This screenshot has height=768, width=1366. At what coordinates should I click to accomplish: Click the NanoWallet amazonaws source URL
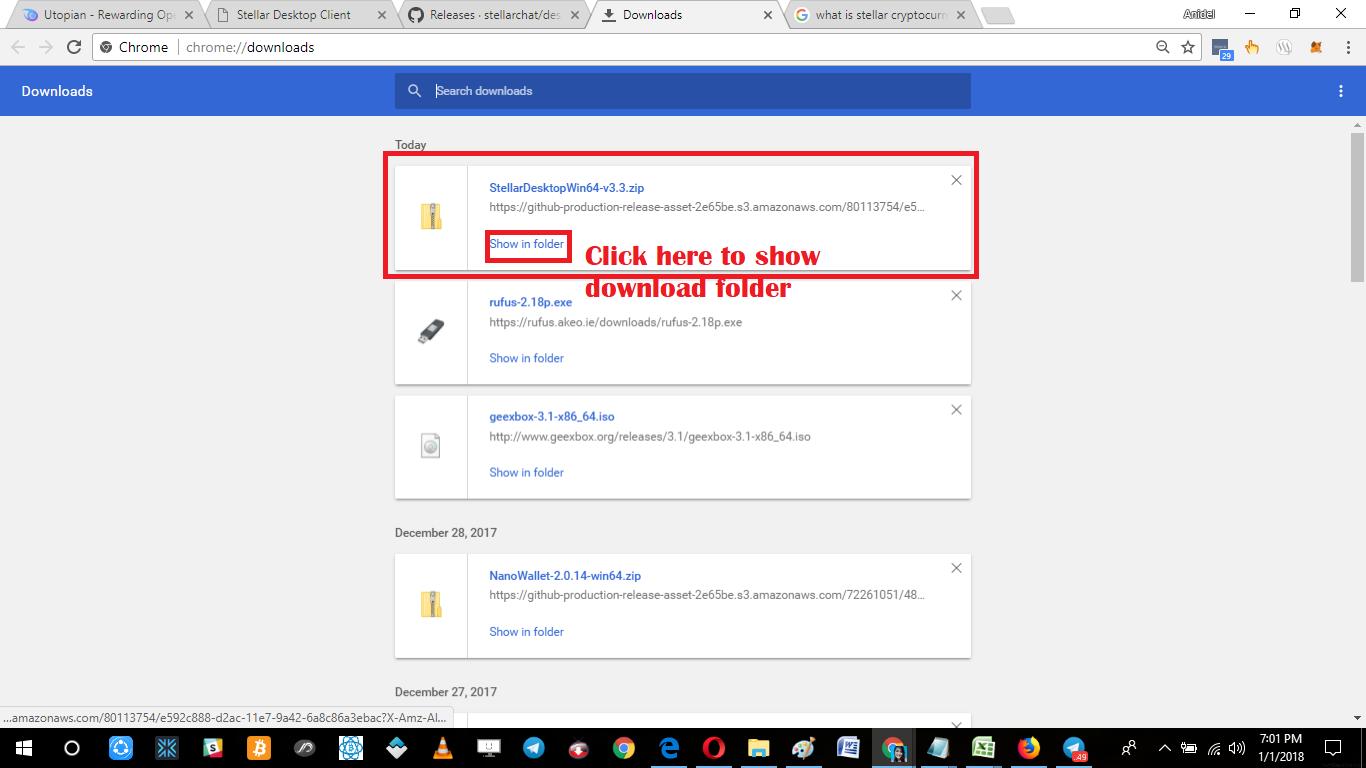click(x=707, y=595)
